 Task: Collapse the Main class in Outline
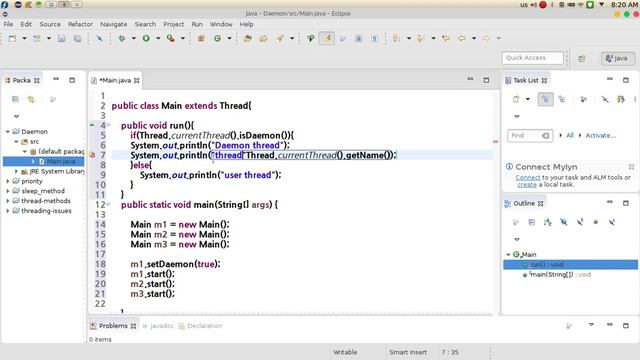point(508,254)
